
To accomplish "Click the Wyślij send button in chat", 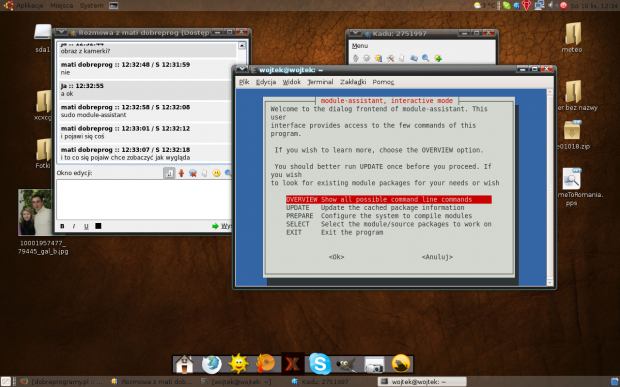I will [x=221, y=226].
